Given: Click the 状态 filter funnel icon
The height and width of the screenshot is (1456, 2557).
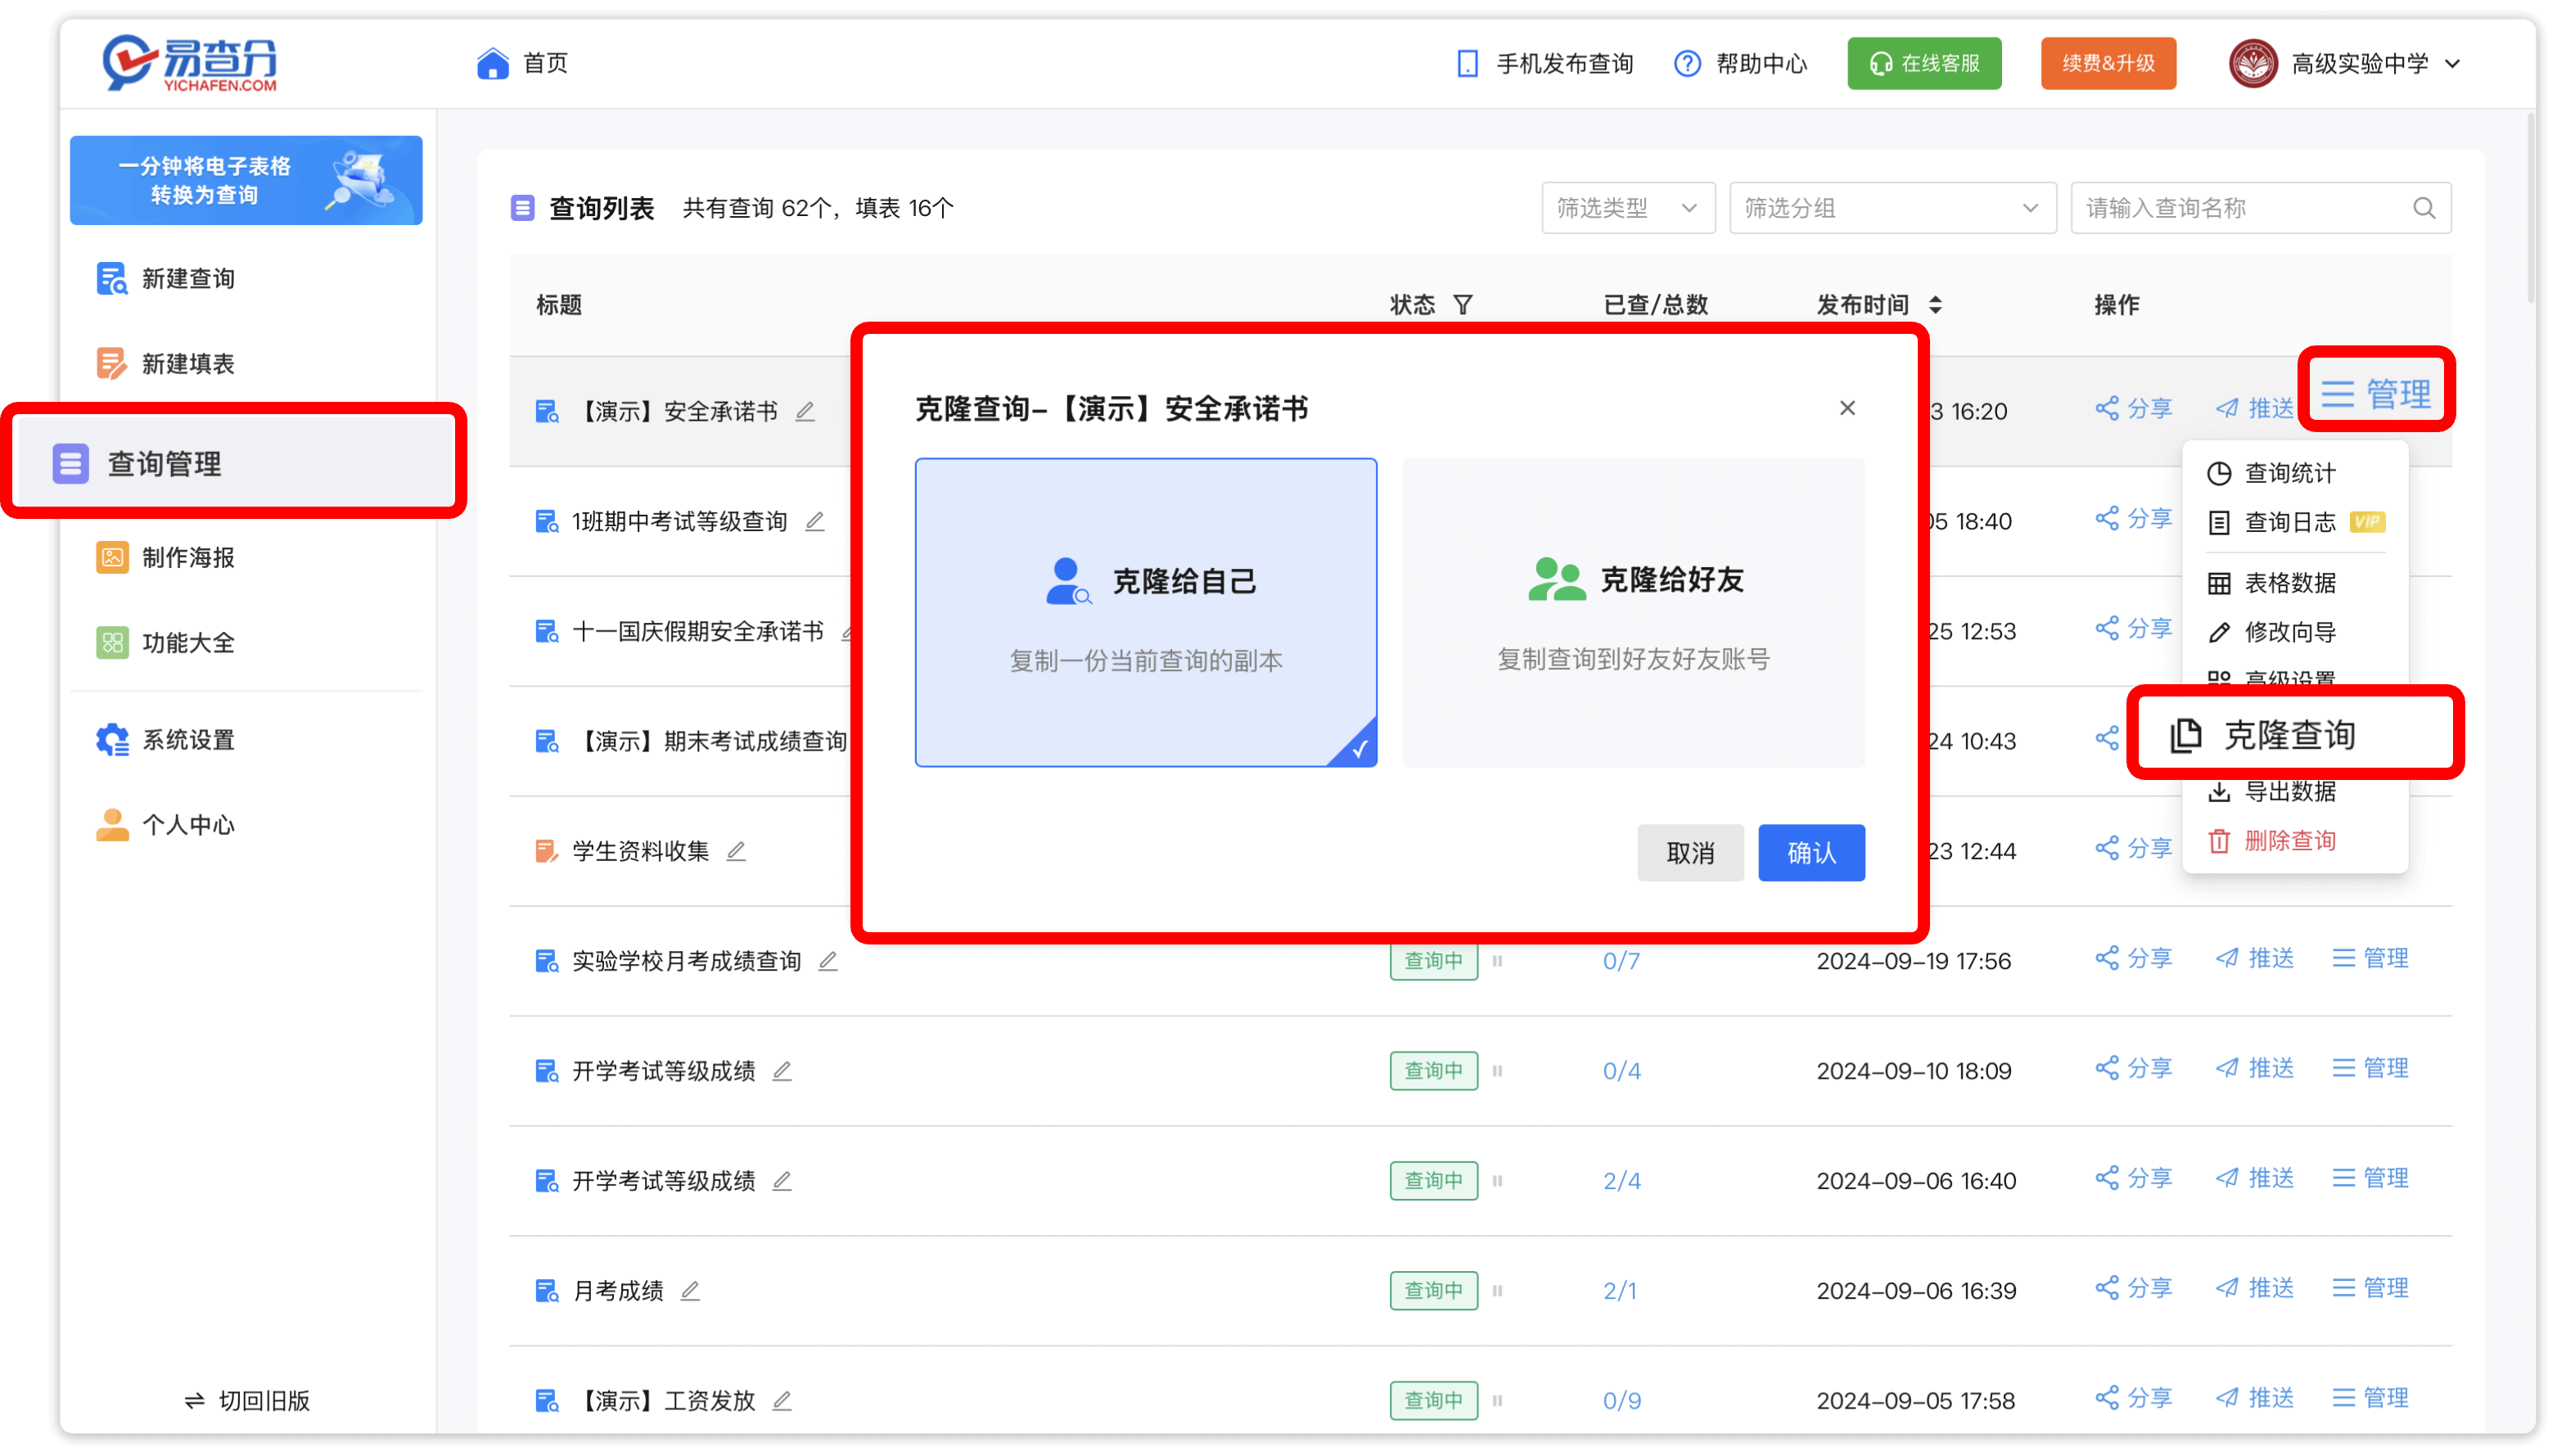Looking at the screenshot, I should click(1462, 304).
